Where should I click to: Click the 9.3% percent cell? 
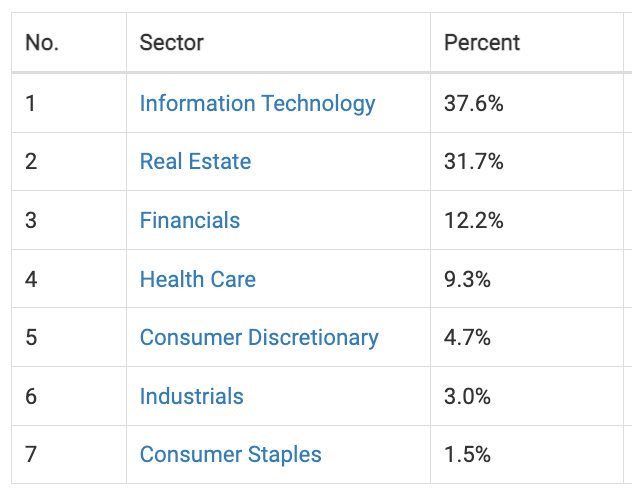[x=467, y=279]
